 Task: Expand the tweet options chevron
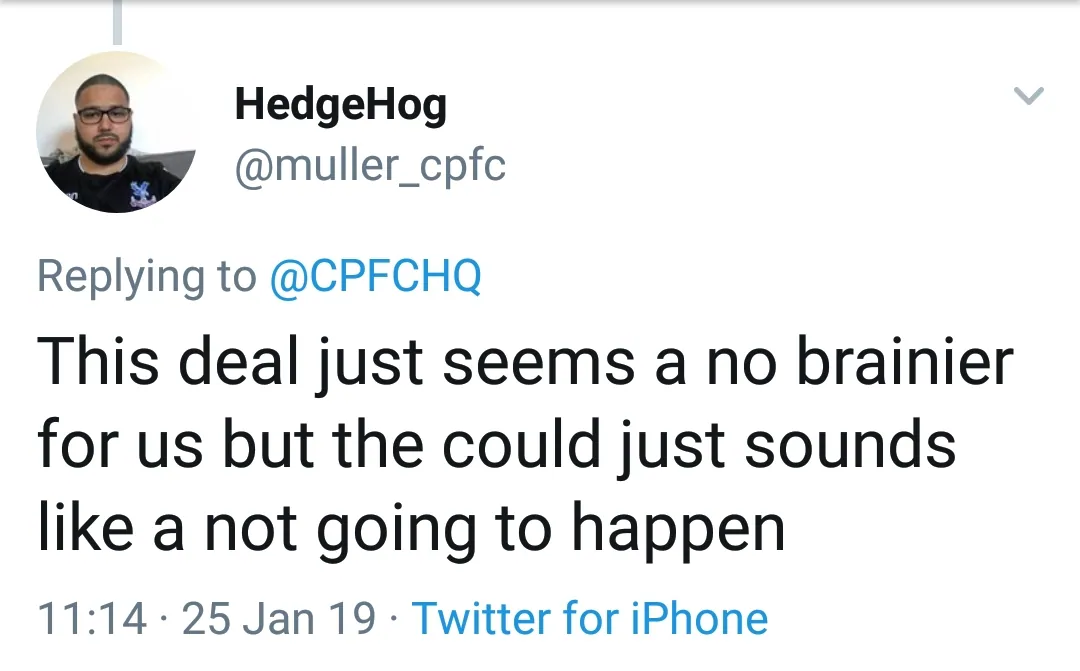coord(1028,97)
